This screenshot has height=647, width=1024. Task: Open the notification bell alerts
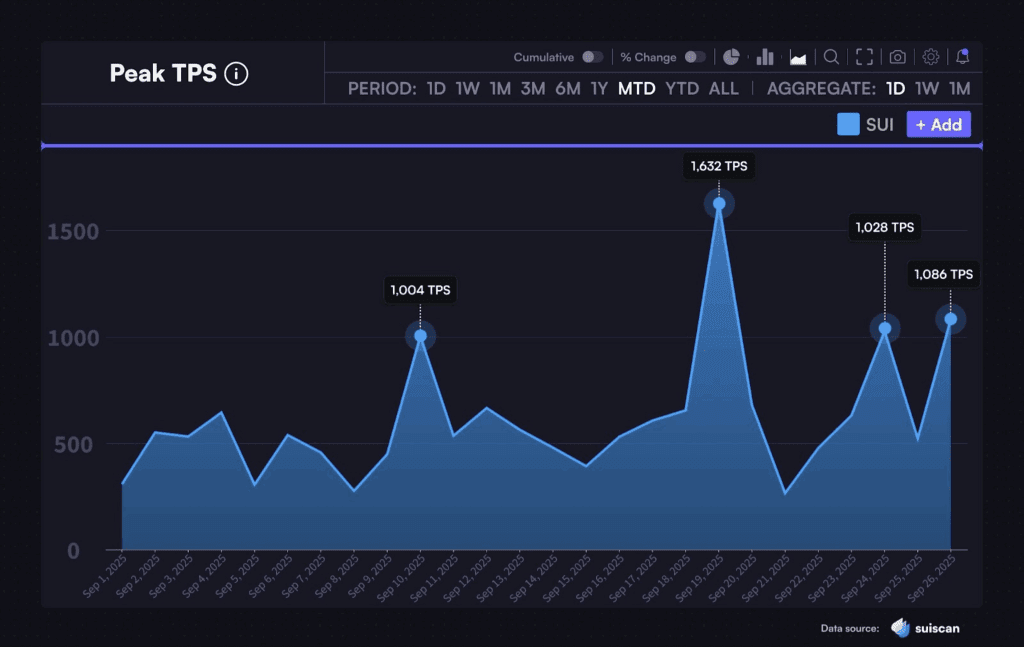(962, 56)
